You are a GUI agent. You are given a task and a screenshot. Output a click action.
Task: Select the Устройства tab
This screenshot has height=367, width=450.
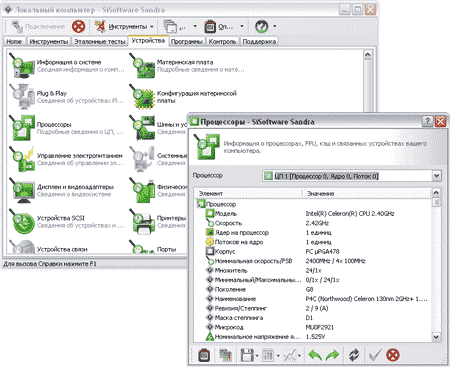[x=148, y=40]
